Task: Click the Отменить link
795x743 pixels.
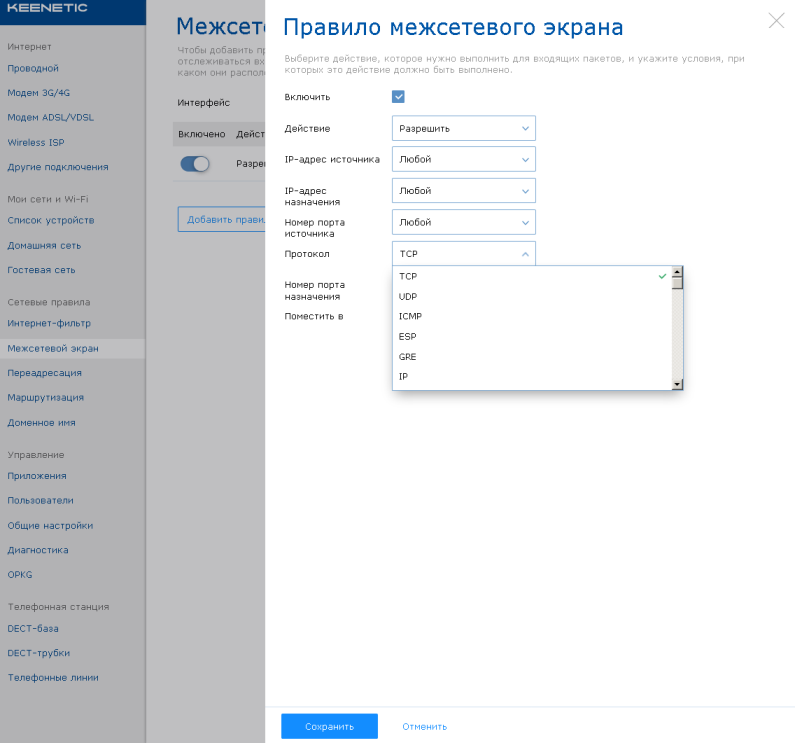Action: [424, 727]
